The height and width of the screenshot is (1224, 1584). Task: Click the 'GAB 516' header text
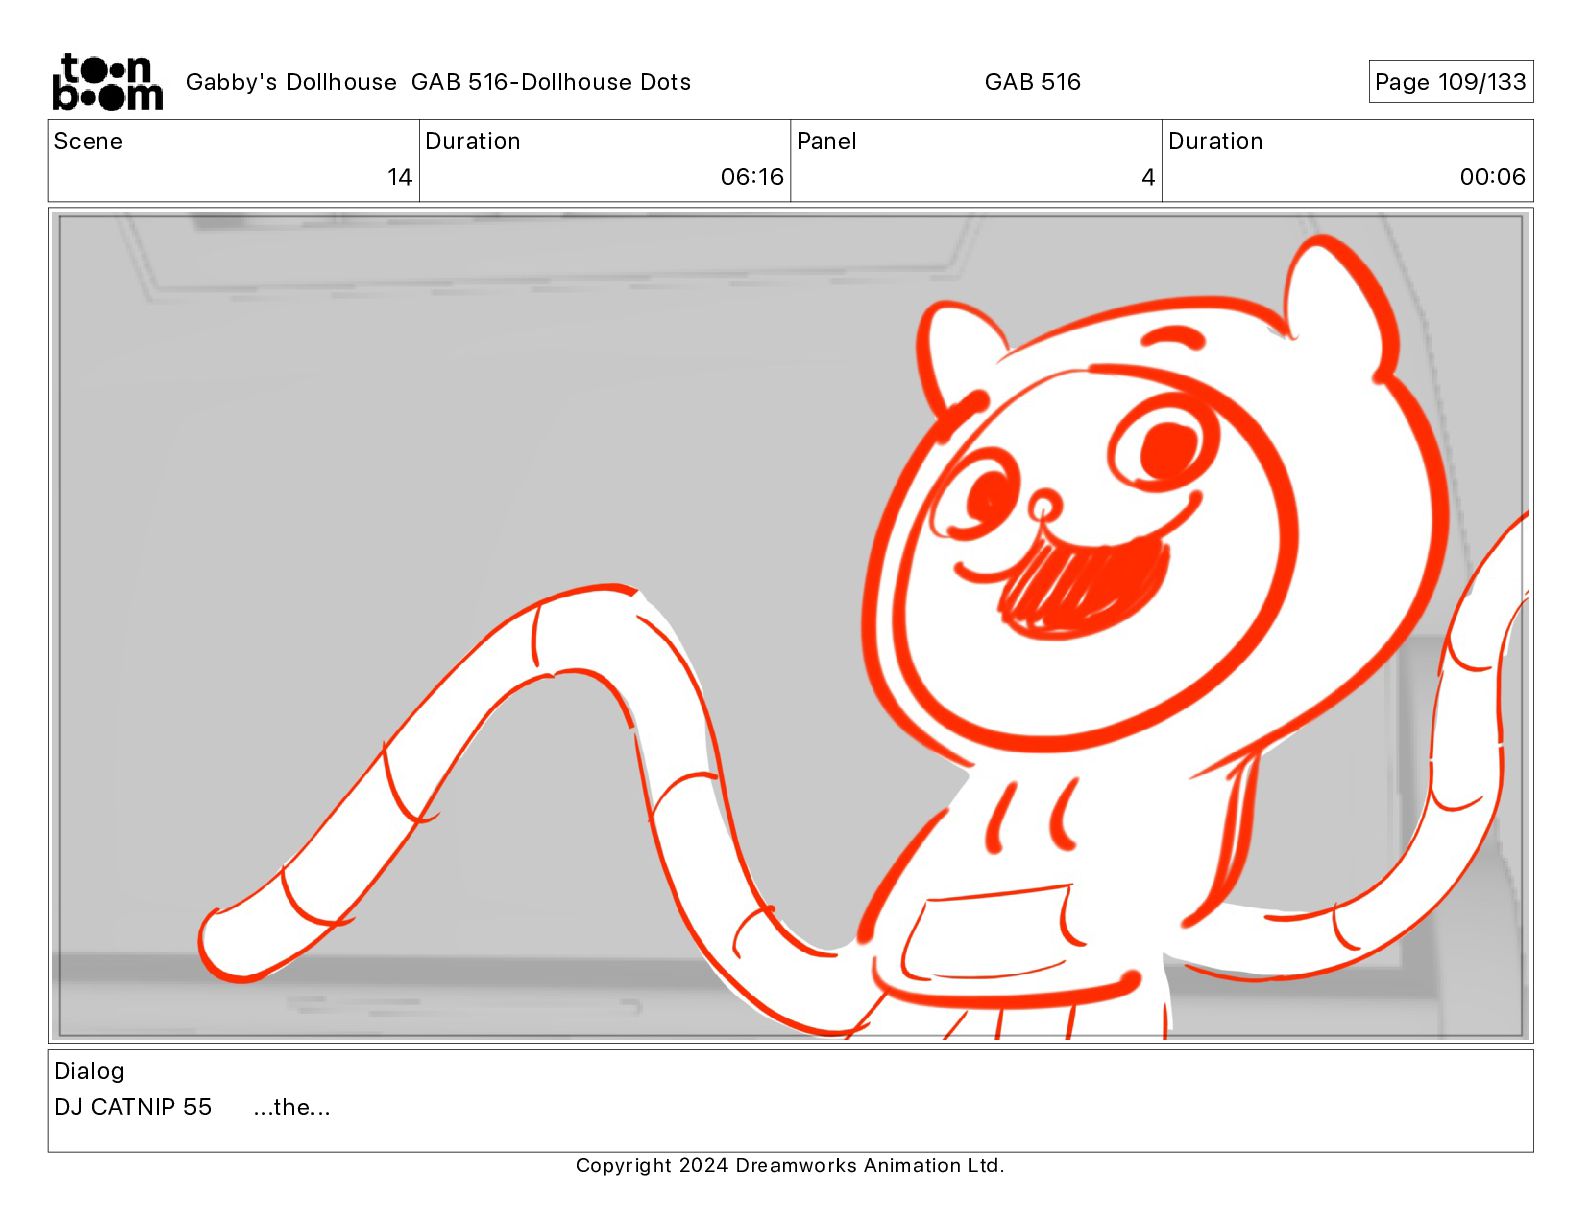[x=1032, y=82]
